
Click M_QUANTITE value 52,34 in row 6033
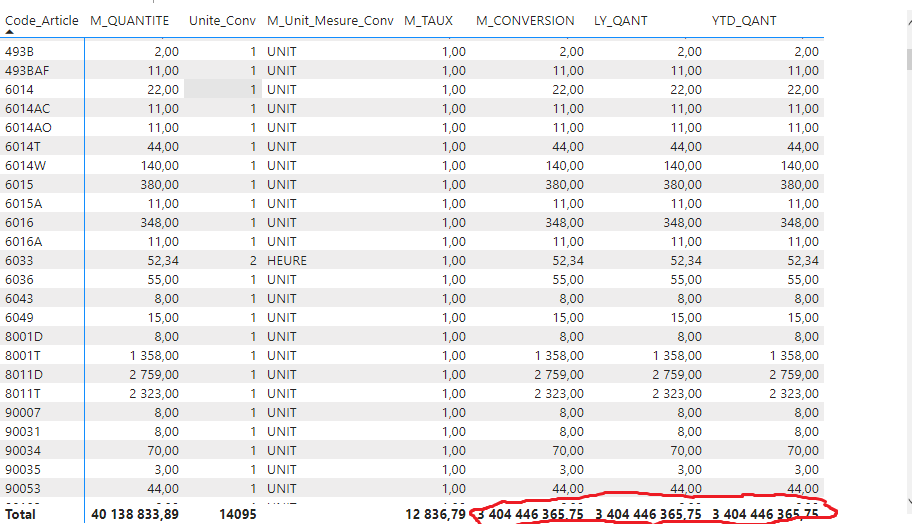pos(163,261)
